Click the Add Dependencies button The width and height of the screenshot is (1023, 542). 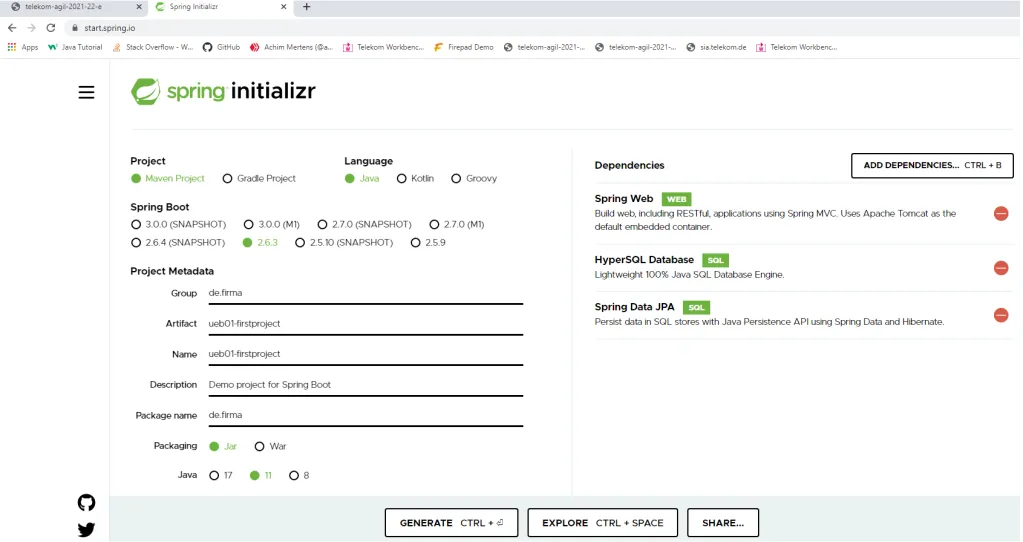932,166
